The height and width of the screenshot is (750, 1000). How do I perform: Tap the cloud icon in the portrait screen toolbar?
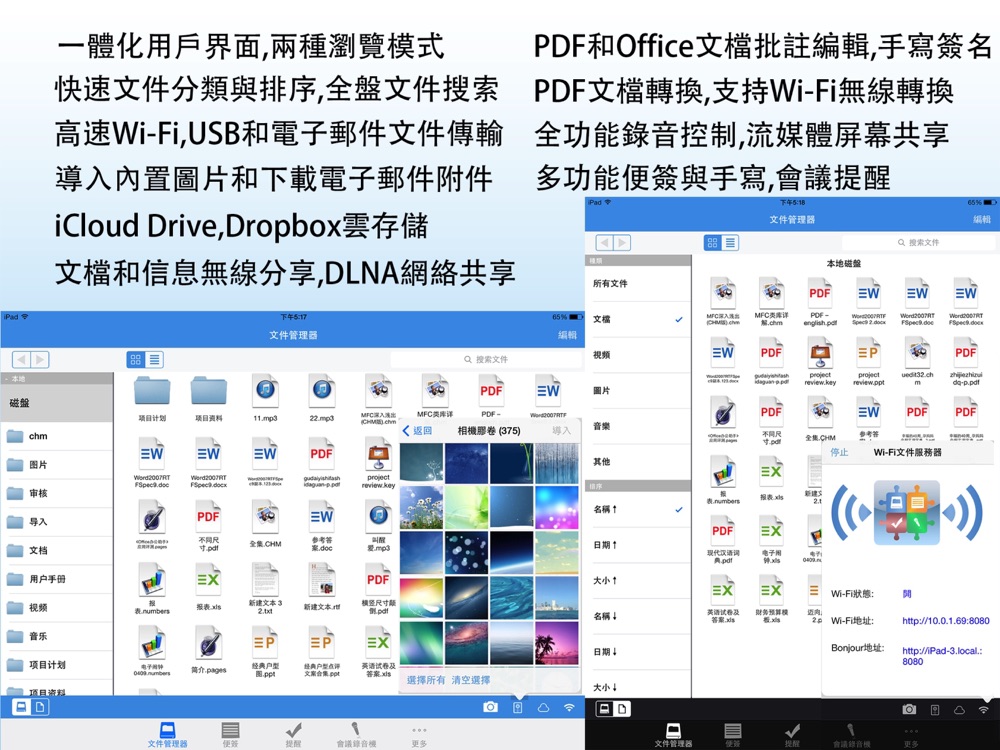[x=959, y=710]
